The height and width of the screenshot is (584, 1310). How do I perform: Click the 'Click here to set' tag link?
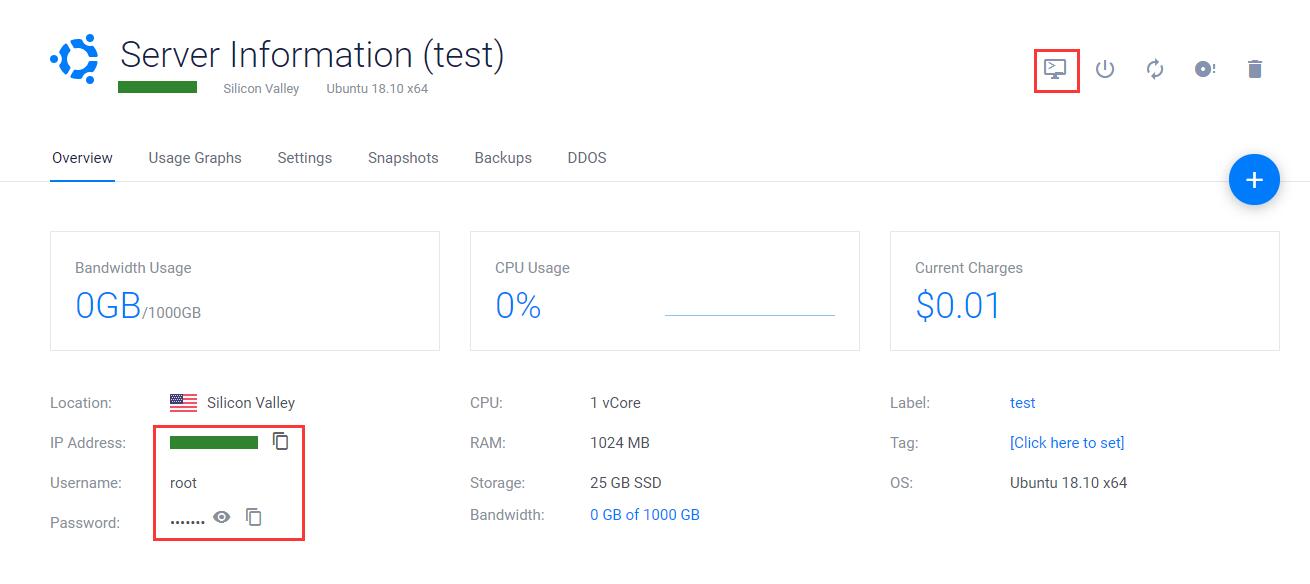point(1067,443)
